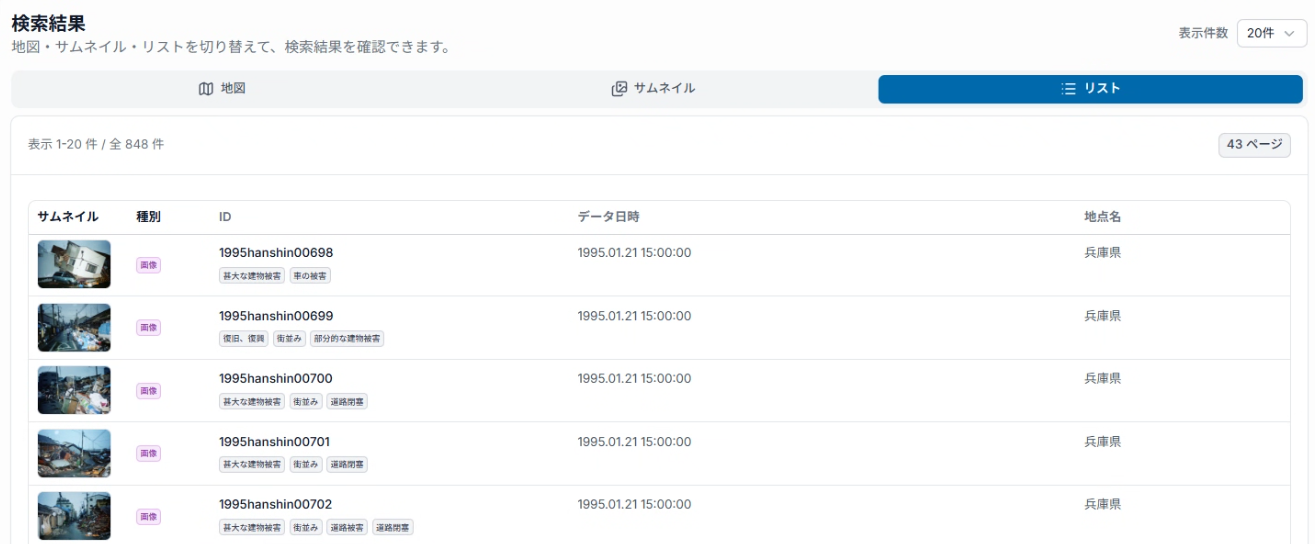Click the 表示 1-20 件 / 全 848 件 text

point(96,145)
